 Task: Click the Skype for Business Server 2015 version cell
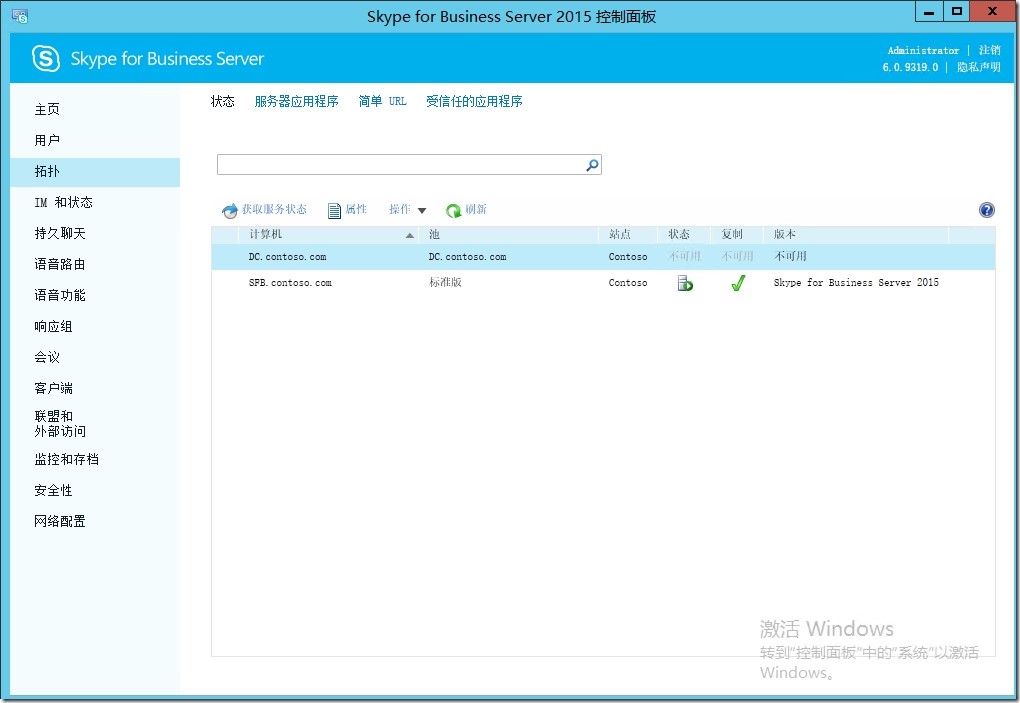856,282
